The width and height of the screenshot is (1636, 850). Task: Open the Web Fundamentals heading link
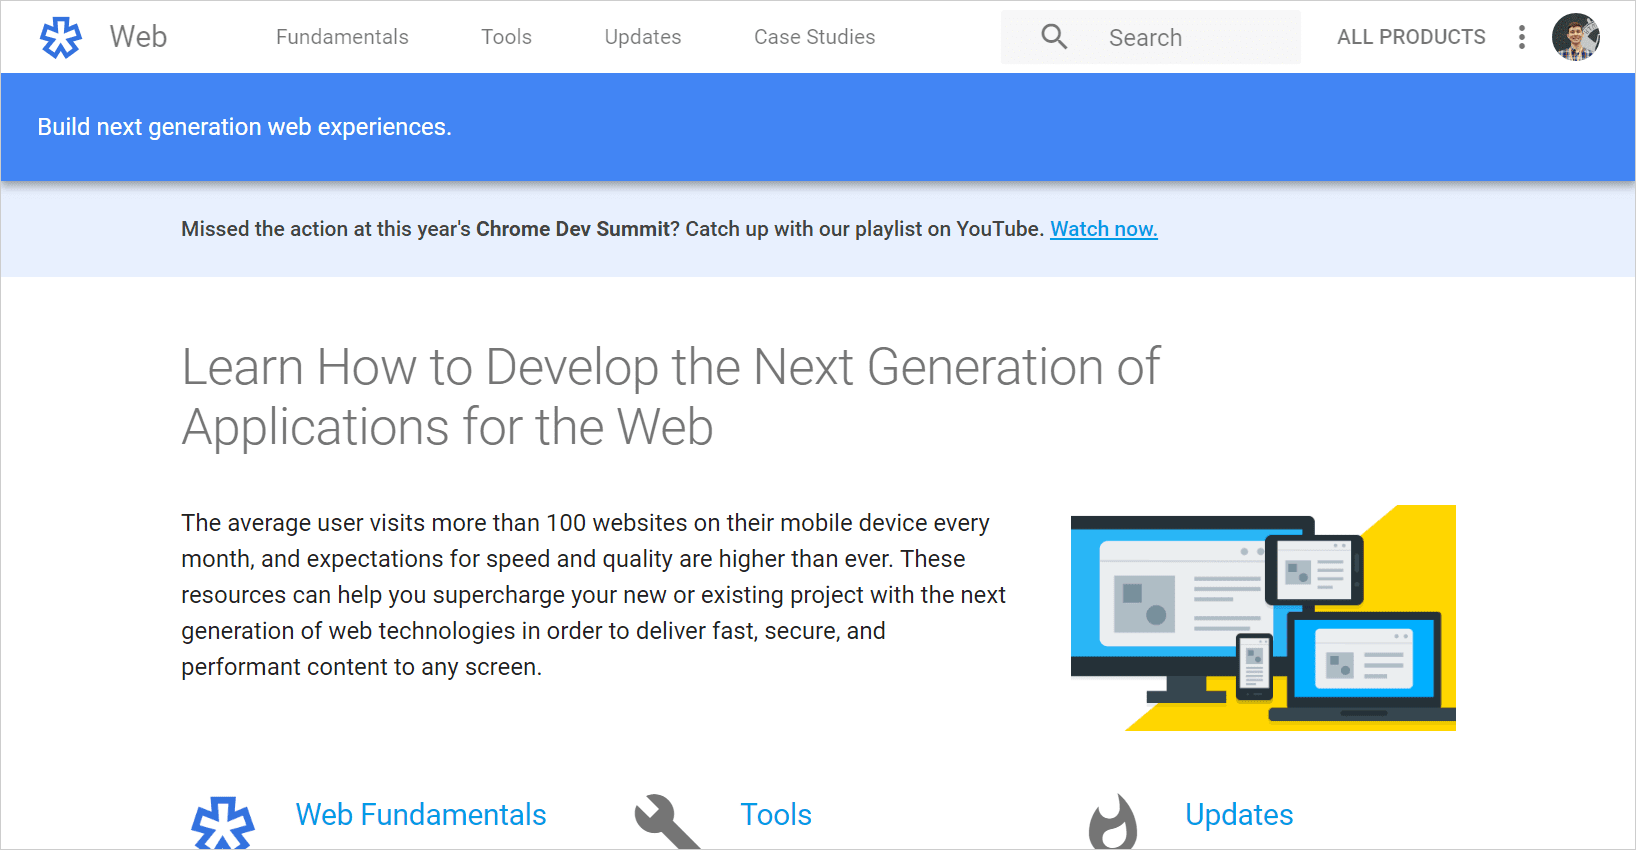tap(421, 815)
